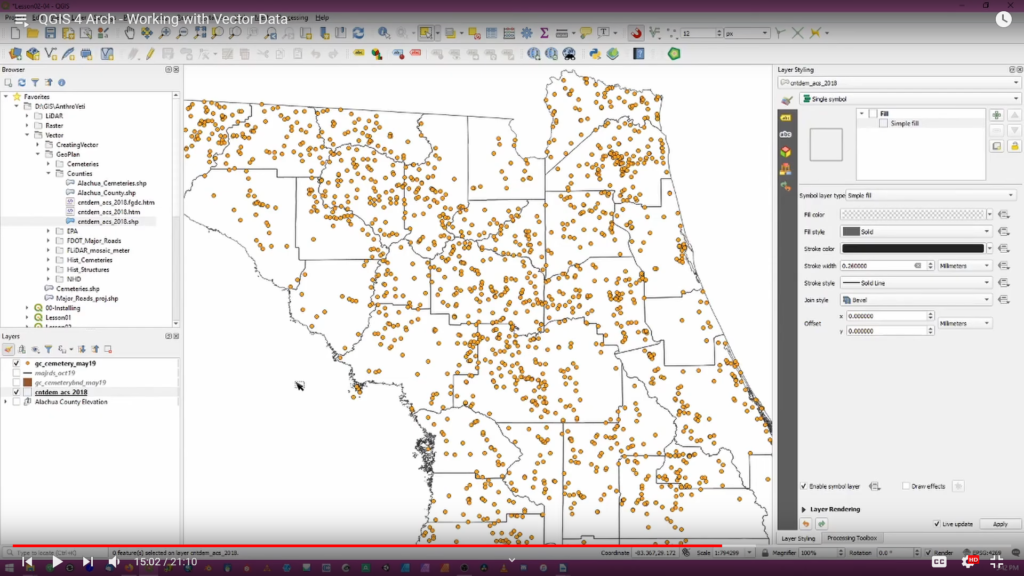Image resolution: width=1024 pixels, height=576 pixels.
Task: Click the Offset x value field
Action: tap(886, 316)
